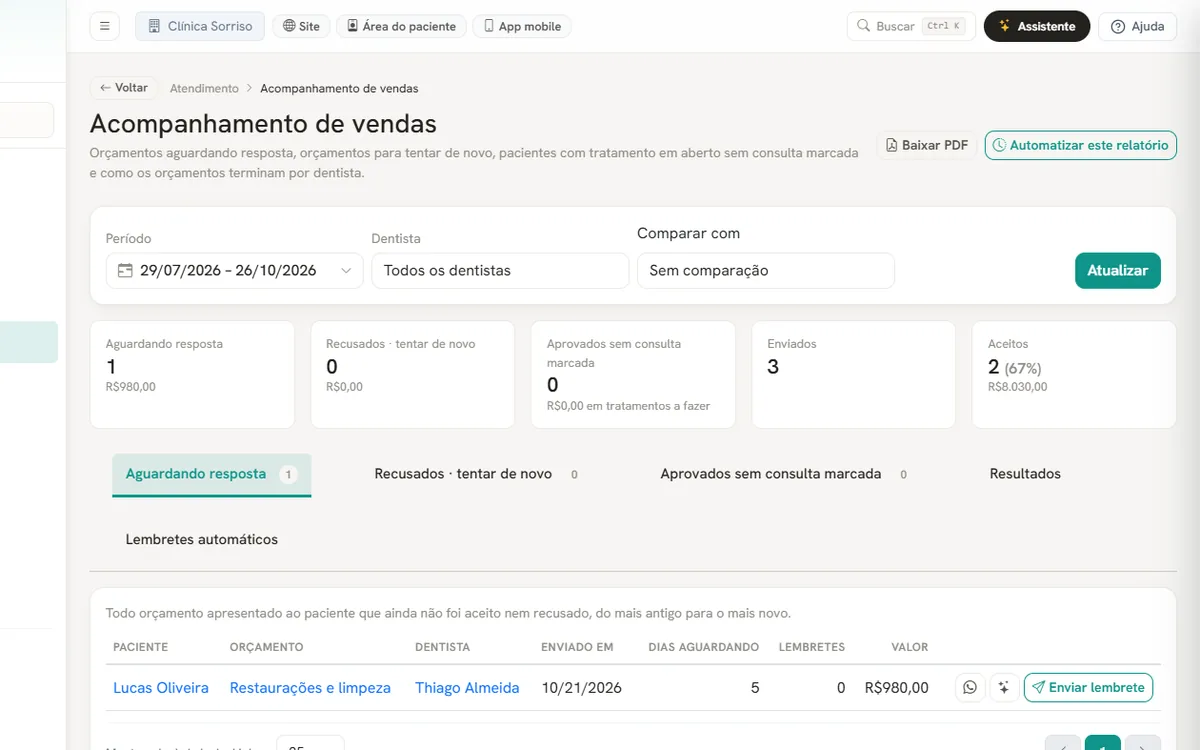1200x750 pixels.
Task: Sort by the Valor column header
Action: tap(910, 647)
